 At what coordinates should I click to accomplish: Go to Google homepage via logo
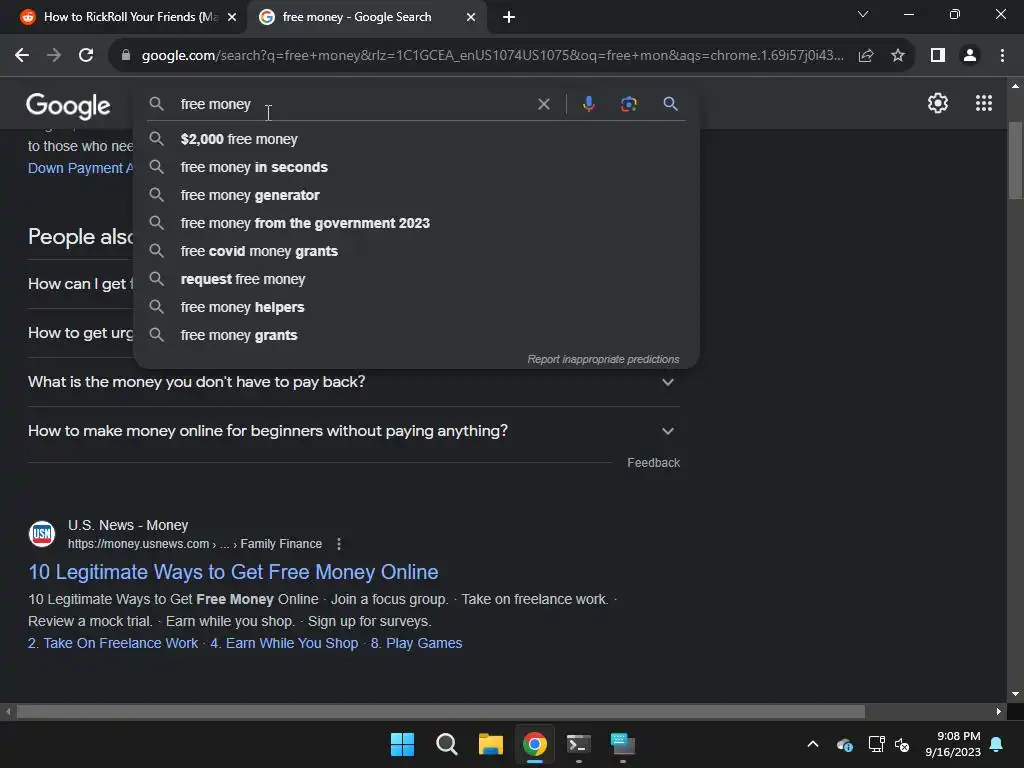pos(68,105)
